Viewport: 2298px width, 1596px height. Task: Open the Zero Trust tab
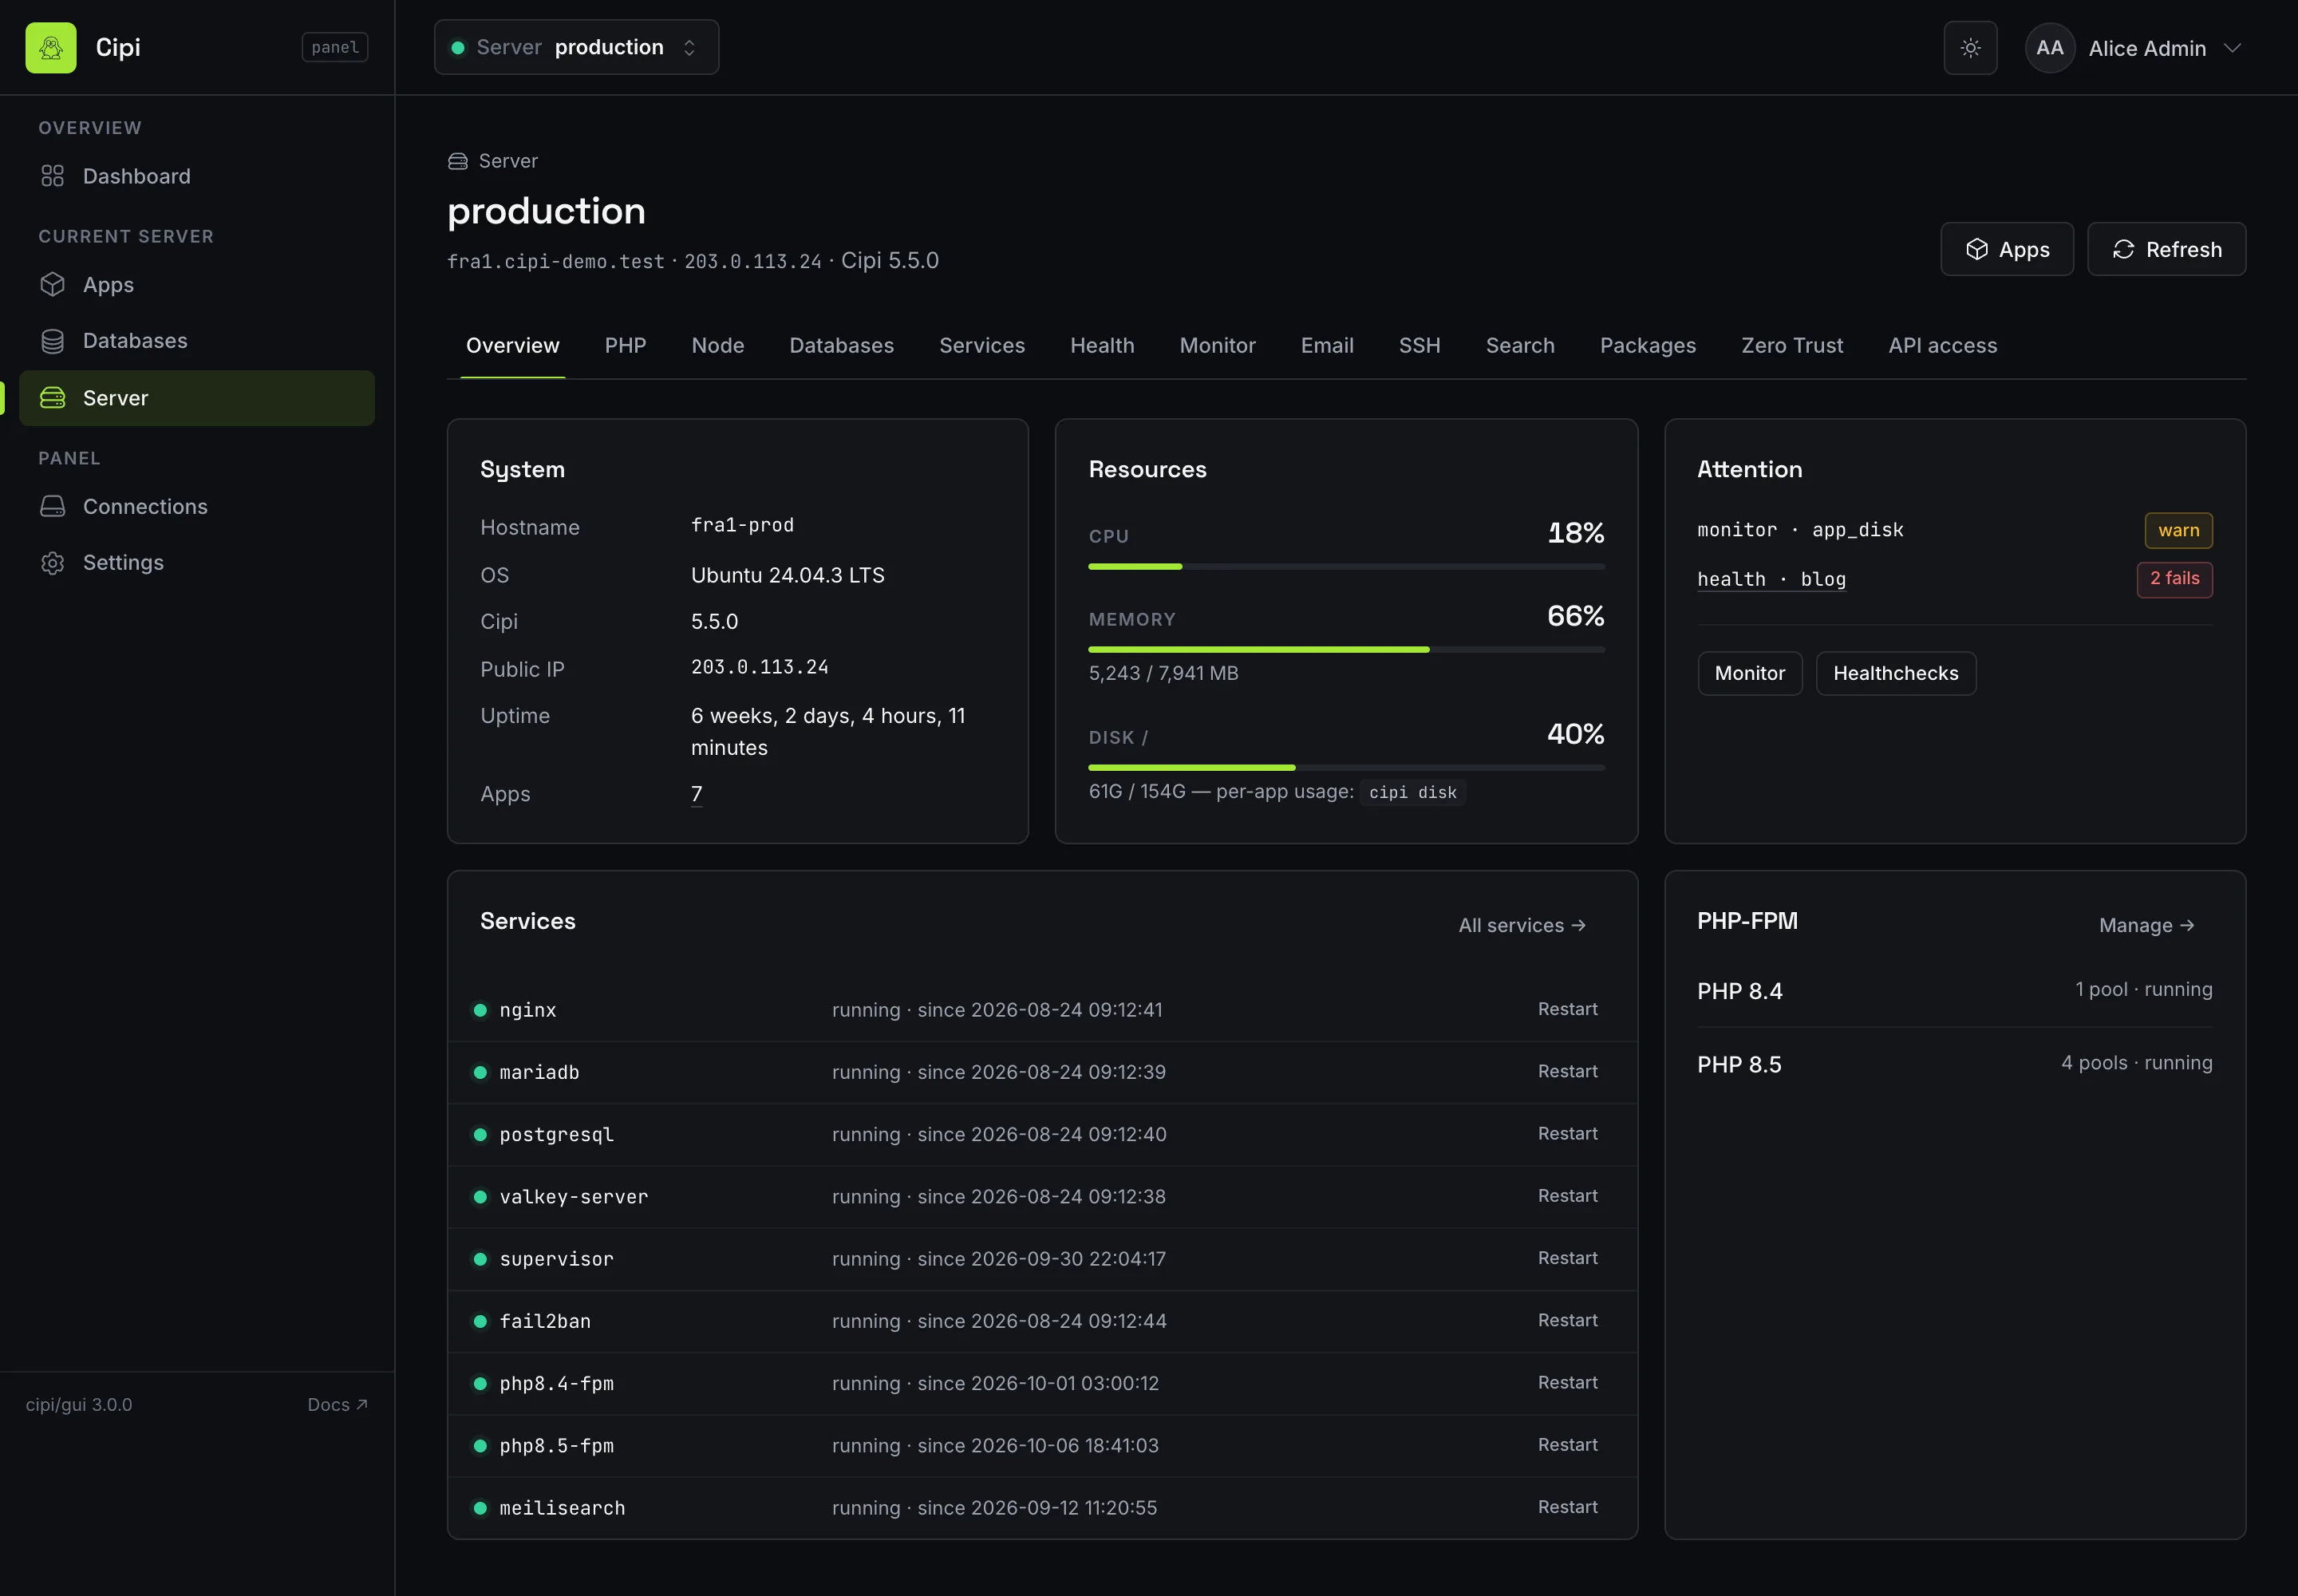[x=1791, y=346]
